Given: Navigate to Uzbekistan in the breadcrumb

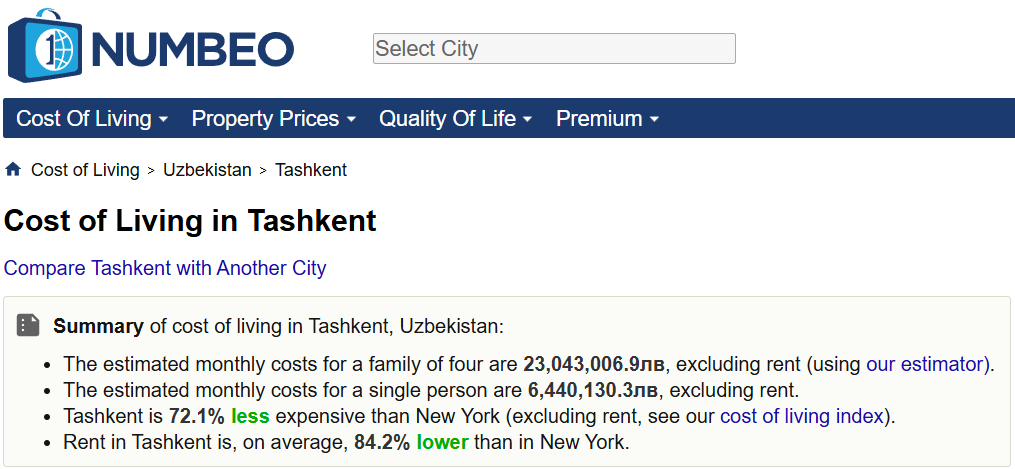Looking at the screenshot, I should [207, 170].
